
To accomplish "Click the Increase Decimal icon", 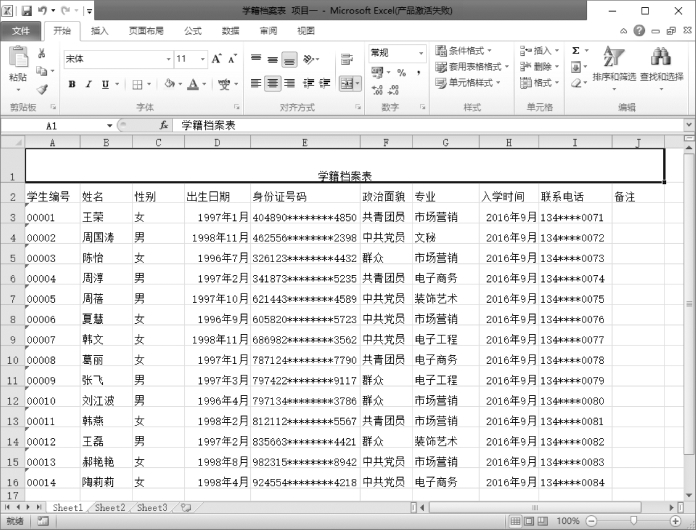I will (x=377, y=90).
